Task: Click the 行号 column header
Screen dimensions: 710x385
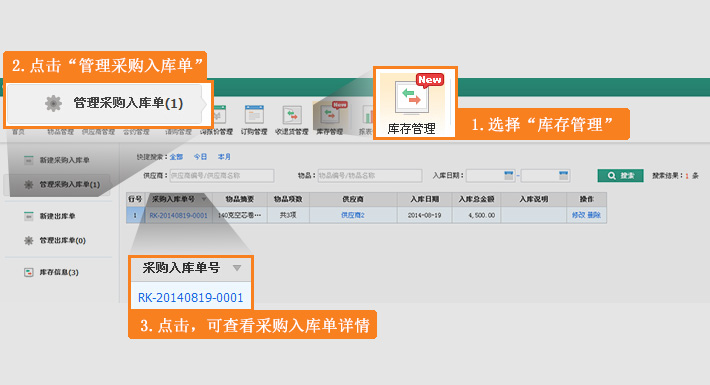Action: pyautogui.click(x=135, y=199)
